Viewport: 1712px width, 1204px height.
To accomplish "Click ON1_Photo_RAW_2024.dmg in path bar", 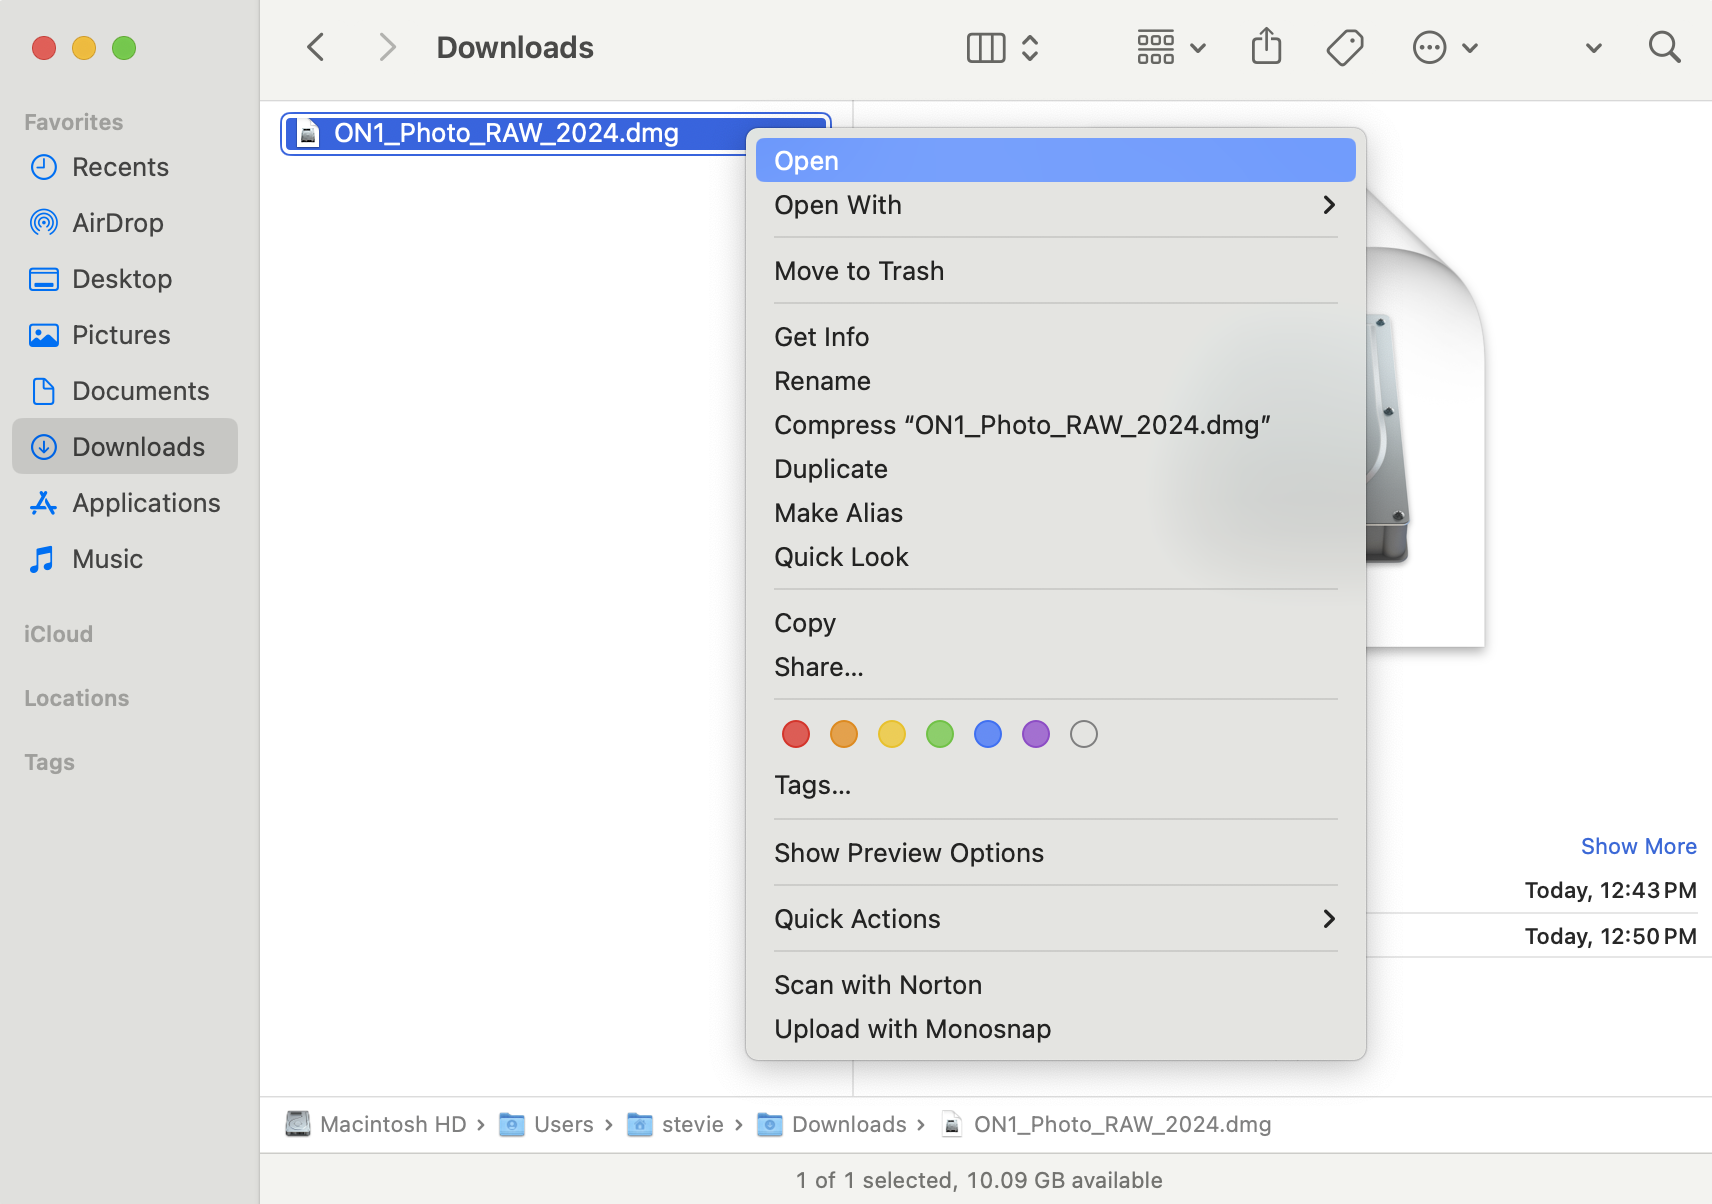I will pos(1106,1124).
